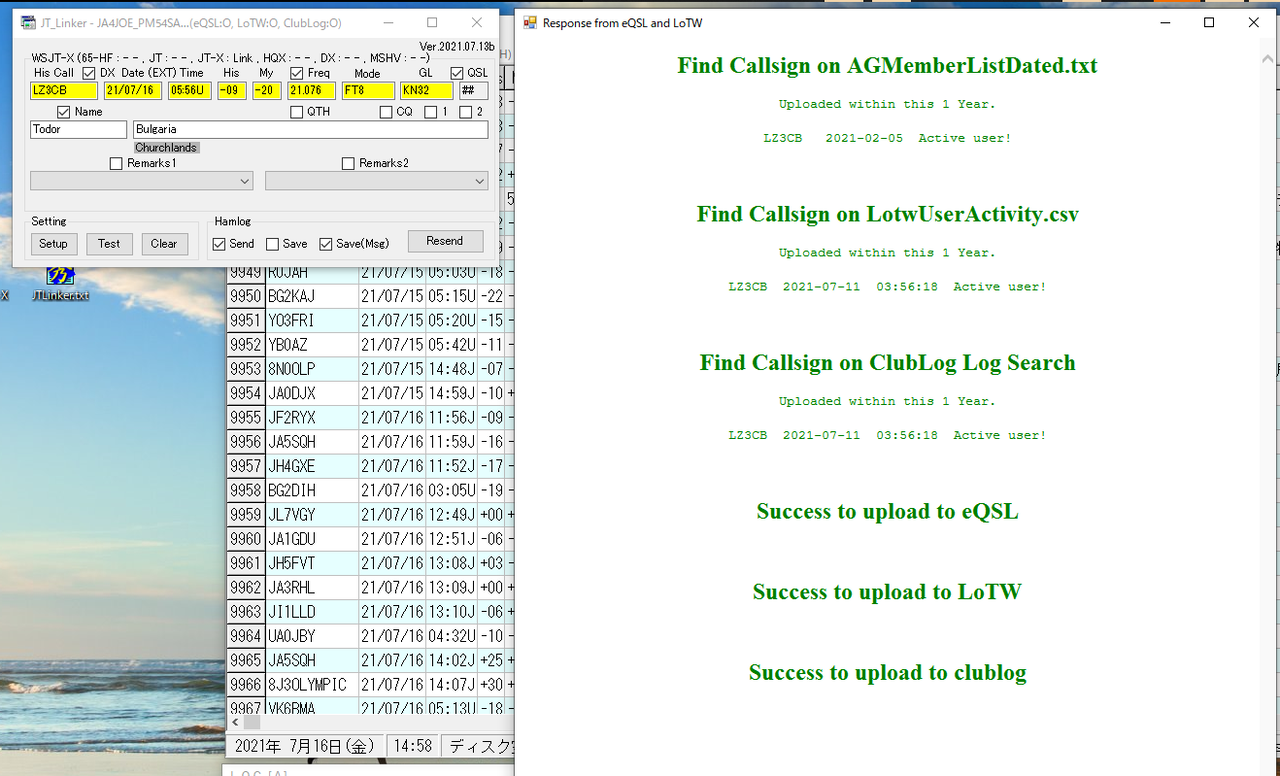Click the JT_Linker title bar app icon

29,22
